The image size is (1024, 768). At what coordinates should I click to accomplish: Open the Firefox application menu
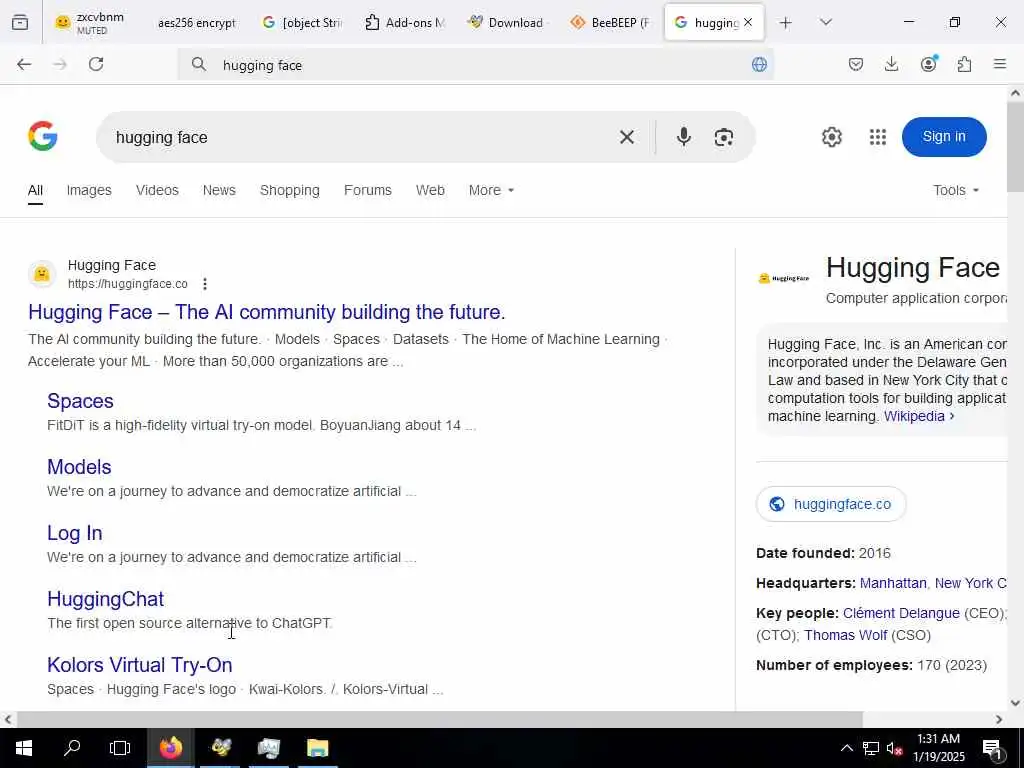1000,64
